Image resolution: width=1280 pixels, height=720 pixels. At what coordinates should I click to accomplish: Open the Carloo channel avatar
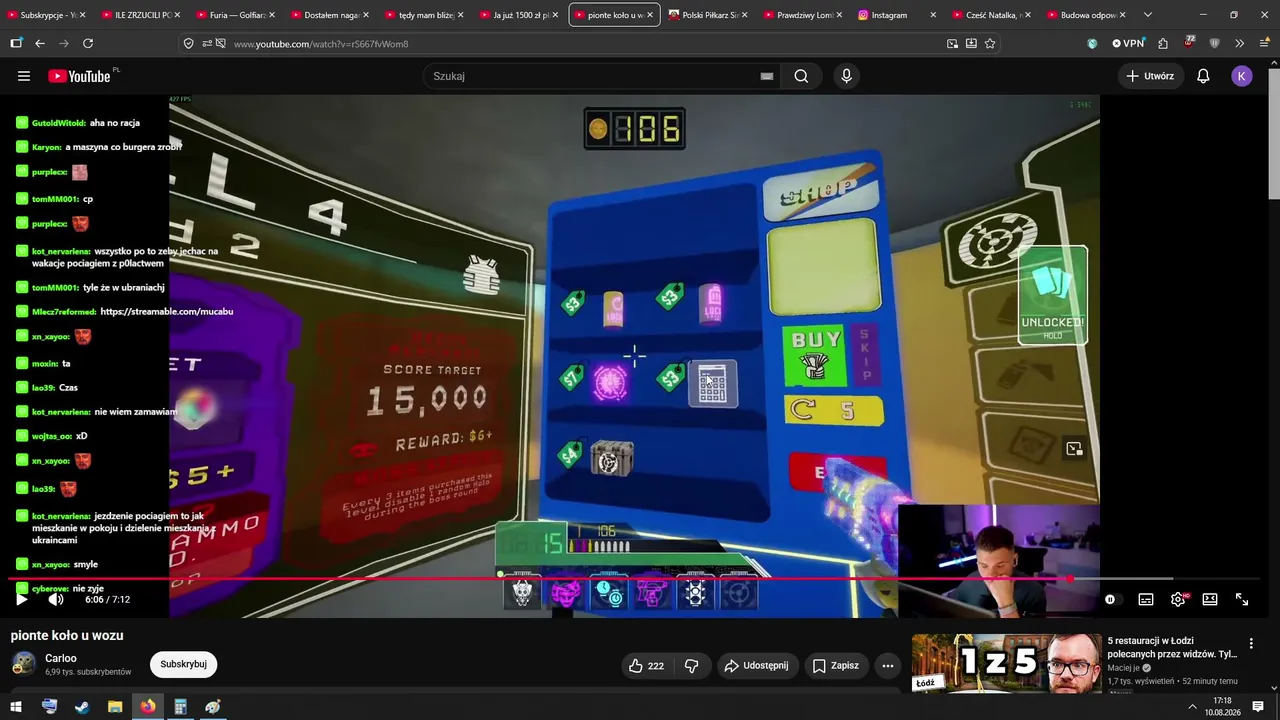tap(24, 664)
